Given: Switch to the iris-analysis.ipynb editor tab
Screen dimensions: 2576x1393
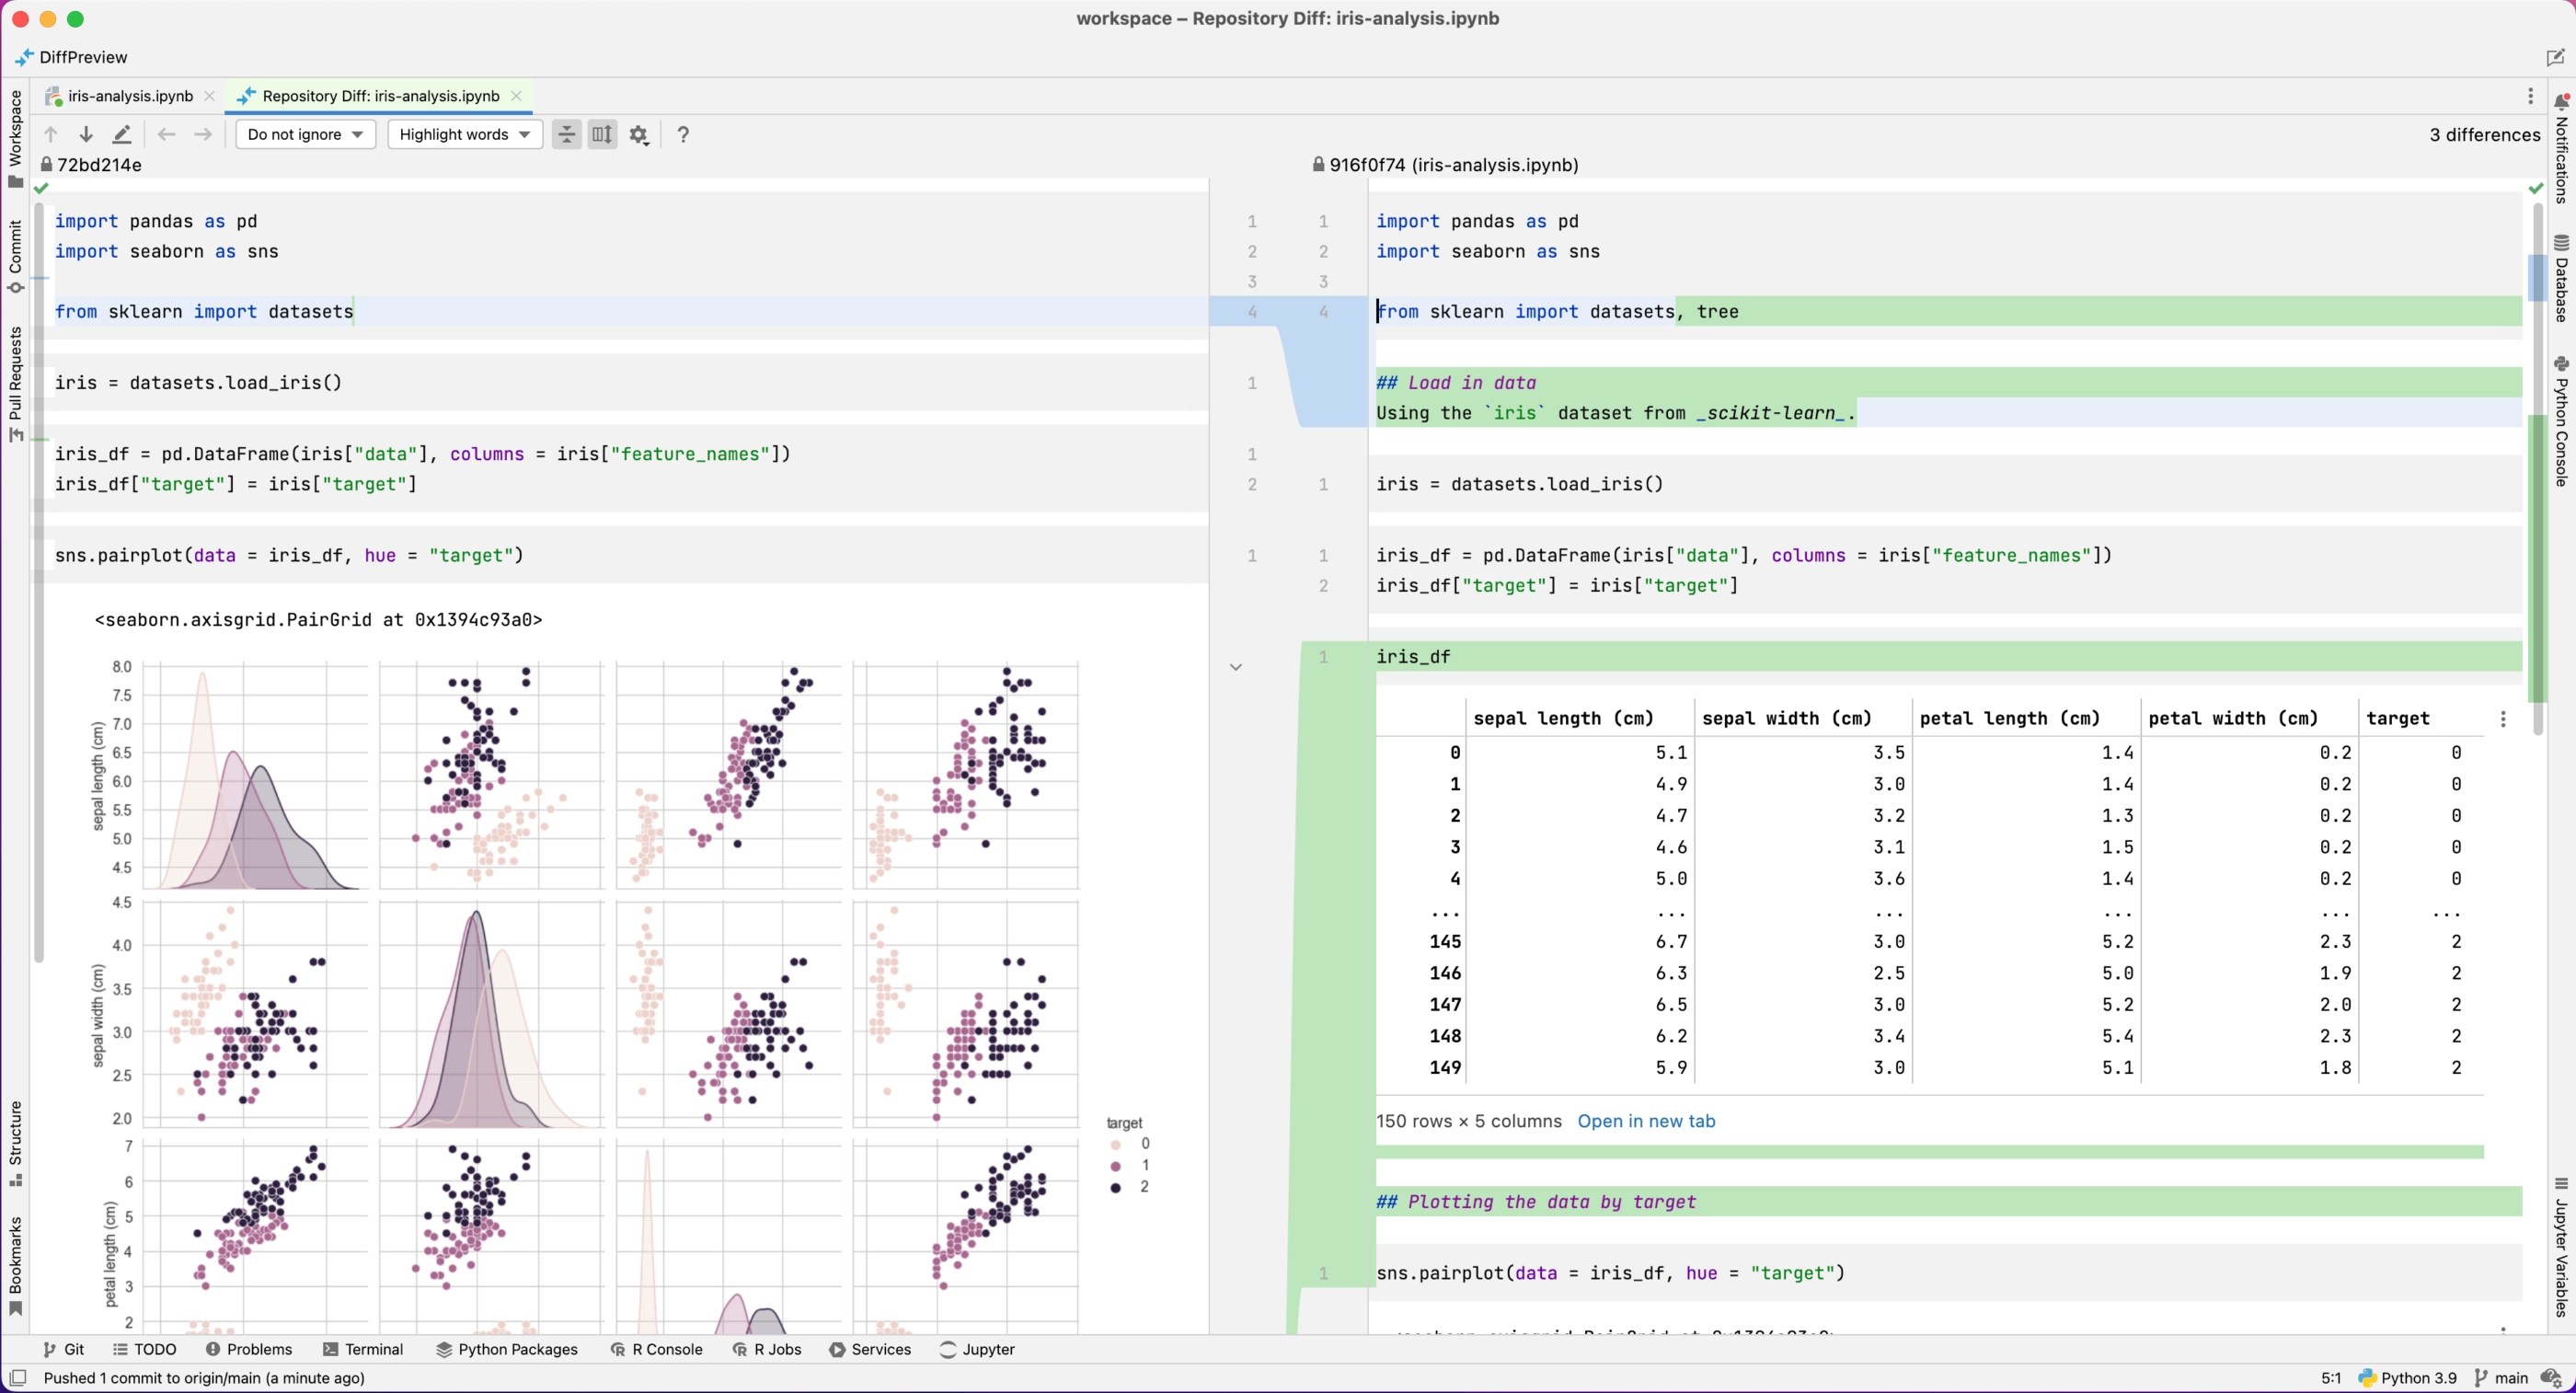Looking at the screenshot, I should point(128,96).
